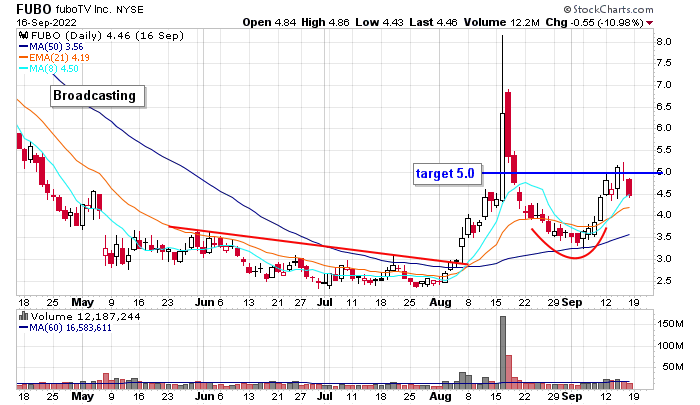Click the 'Broadcasting' annotation box
This screenshot has height=405, width=700.
[97, 96]
